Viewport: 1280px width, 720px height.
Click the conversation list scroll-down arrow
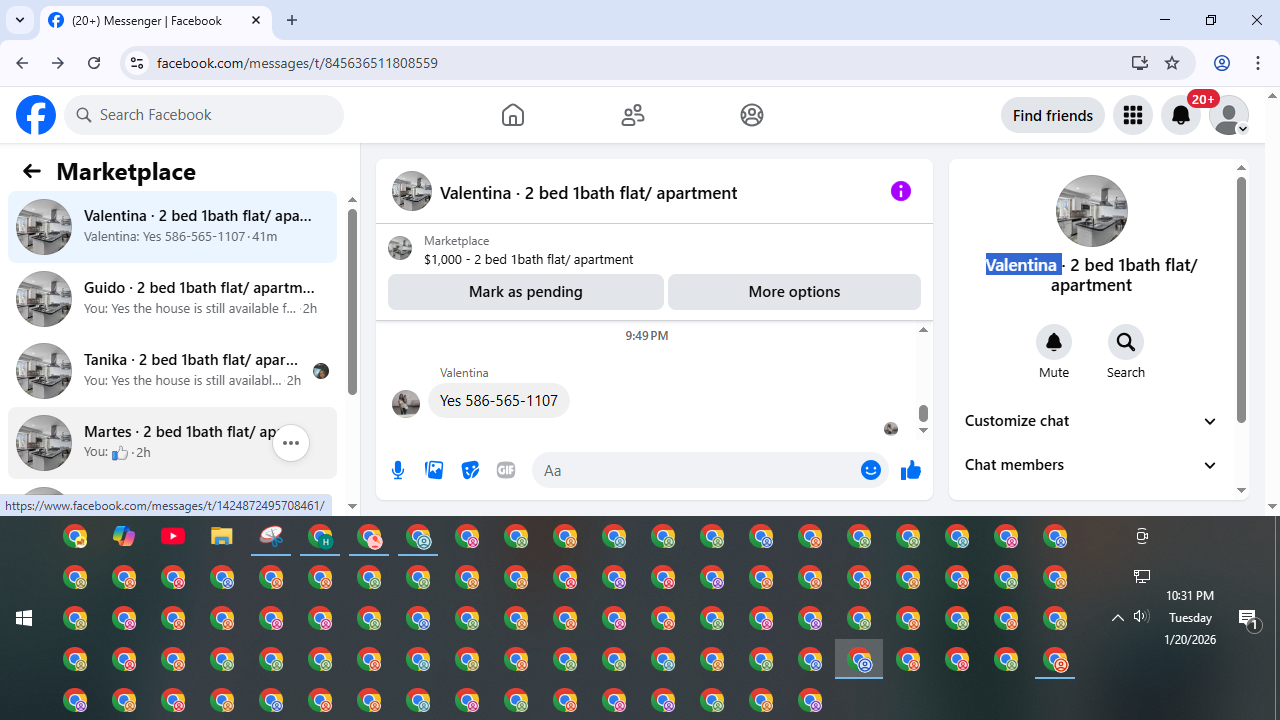(x=352, y=506)
